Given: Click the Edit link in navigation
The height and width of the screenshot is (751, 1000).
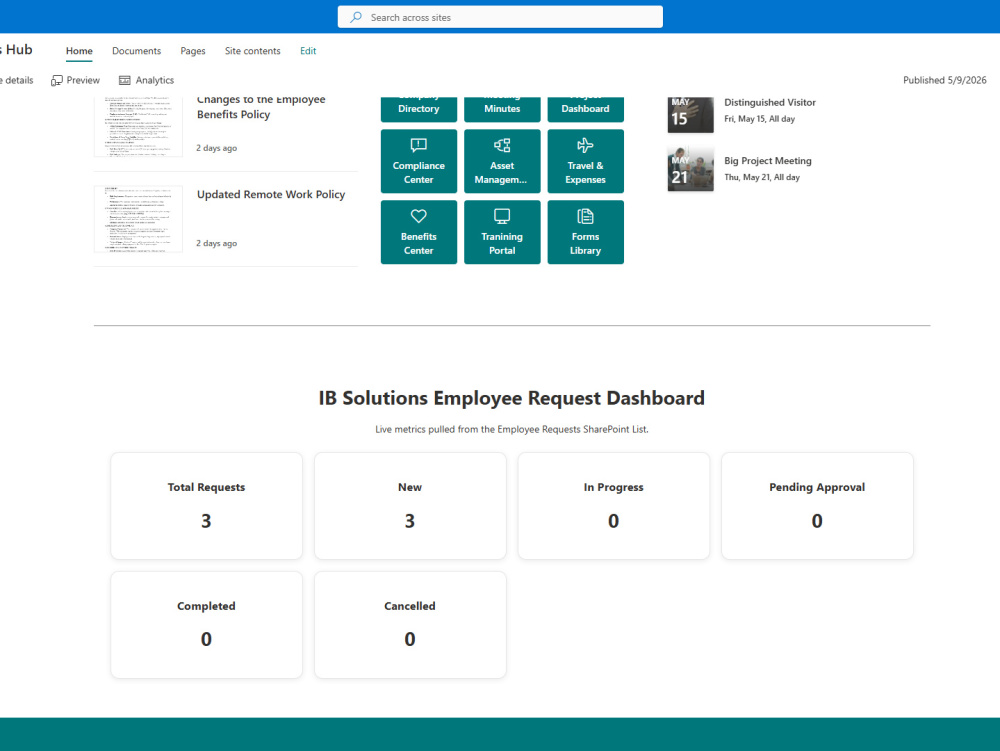Looking at the screenshot, I should click(308, 51).
